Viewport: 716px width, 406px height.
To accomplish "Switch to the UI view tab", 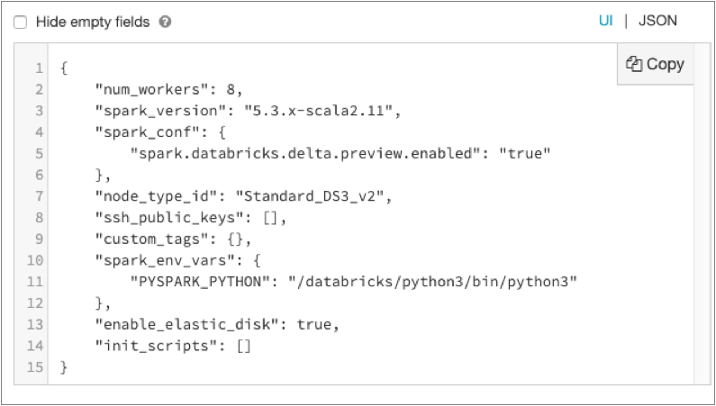I will (606, 20).
